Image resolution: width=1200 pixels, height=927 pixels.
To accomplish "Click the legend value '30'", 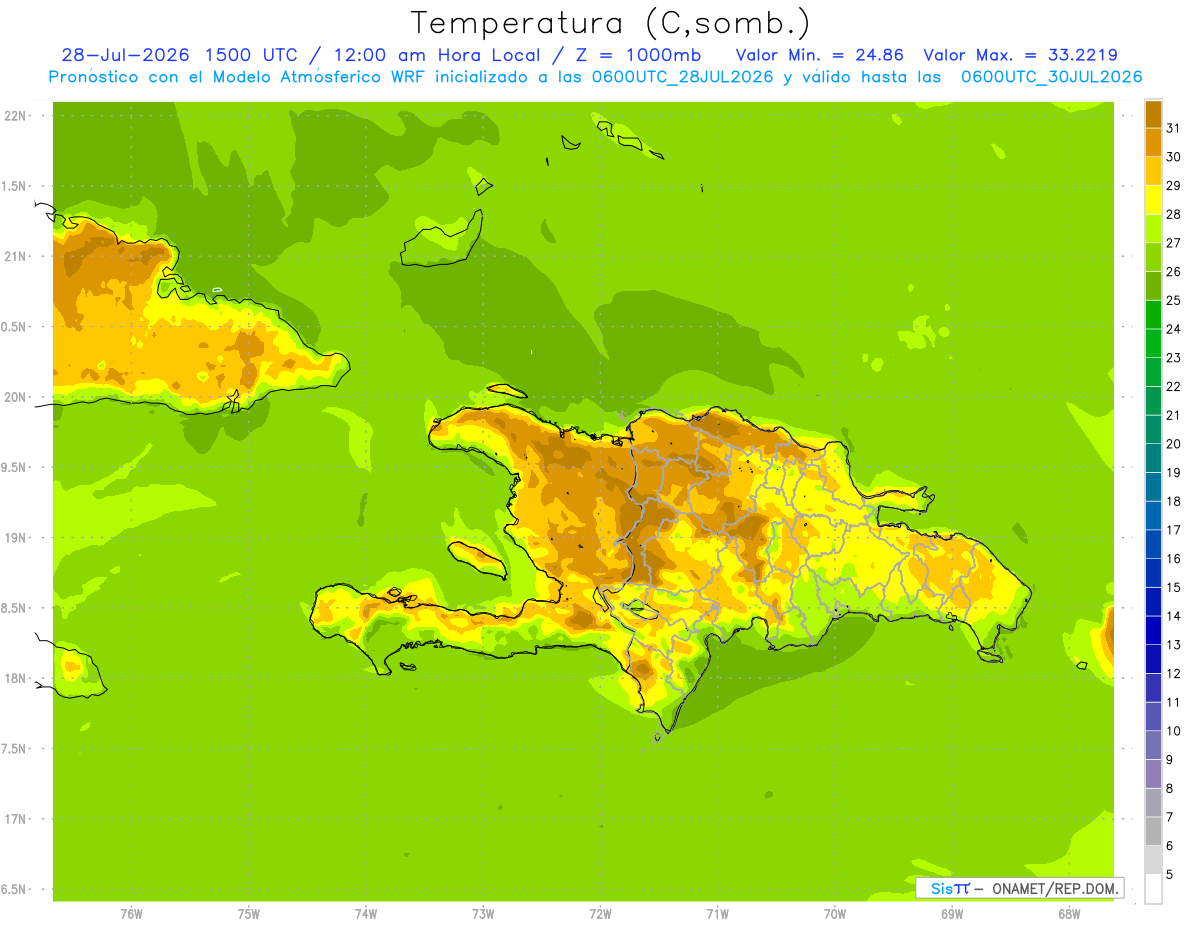I will click(x=1173, y=157).
